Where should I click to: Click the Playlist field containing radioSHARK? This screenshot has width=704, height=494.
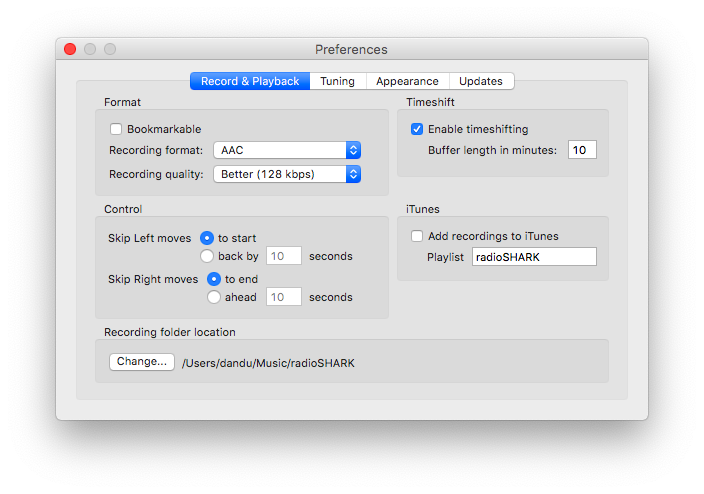[x=534, y=257]
